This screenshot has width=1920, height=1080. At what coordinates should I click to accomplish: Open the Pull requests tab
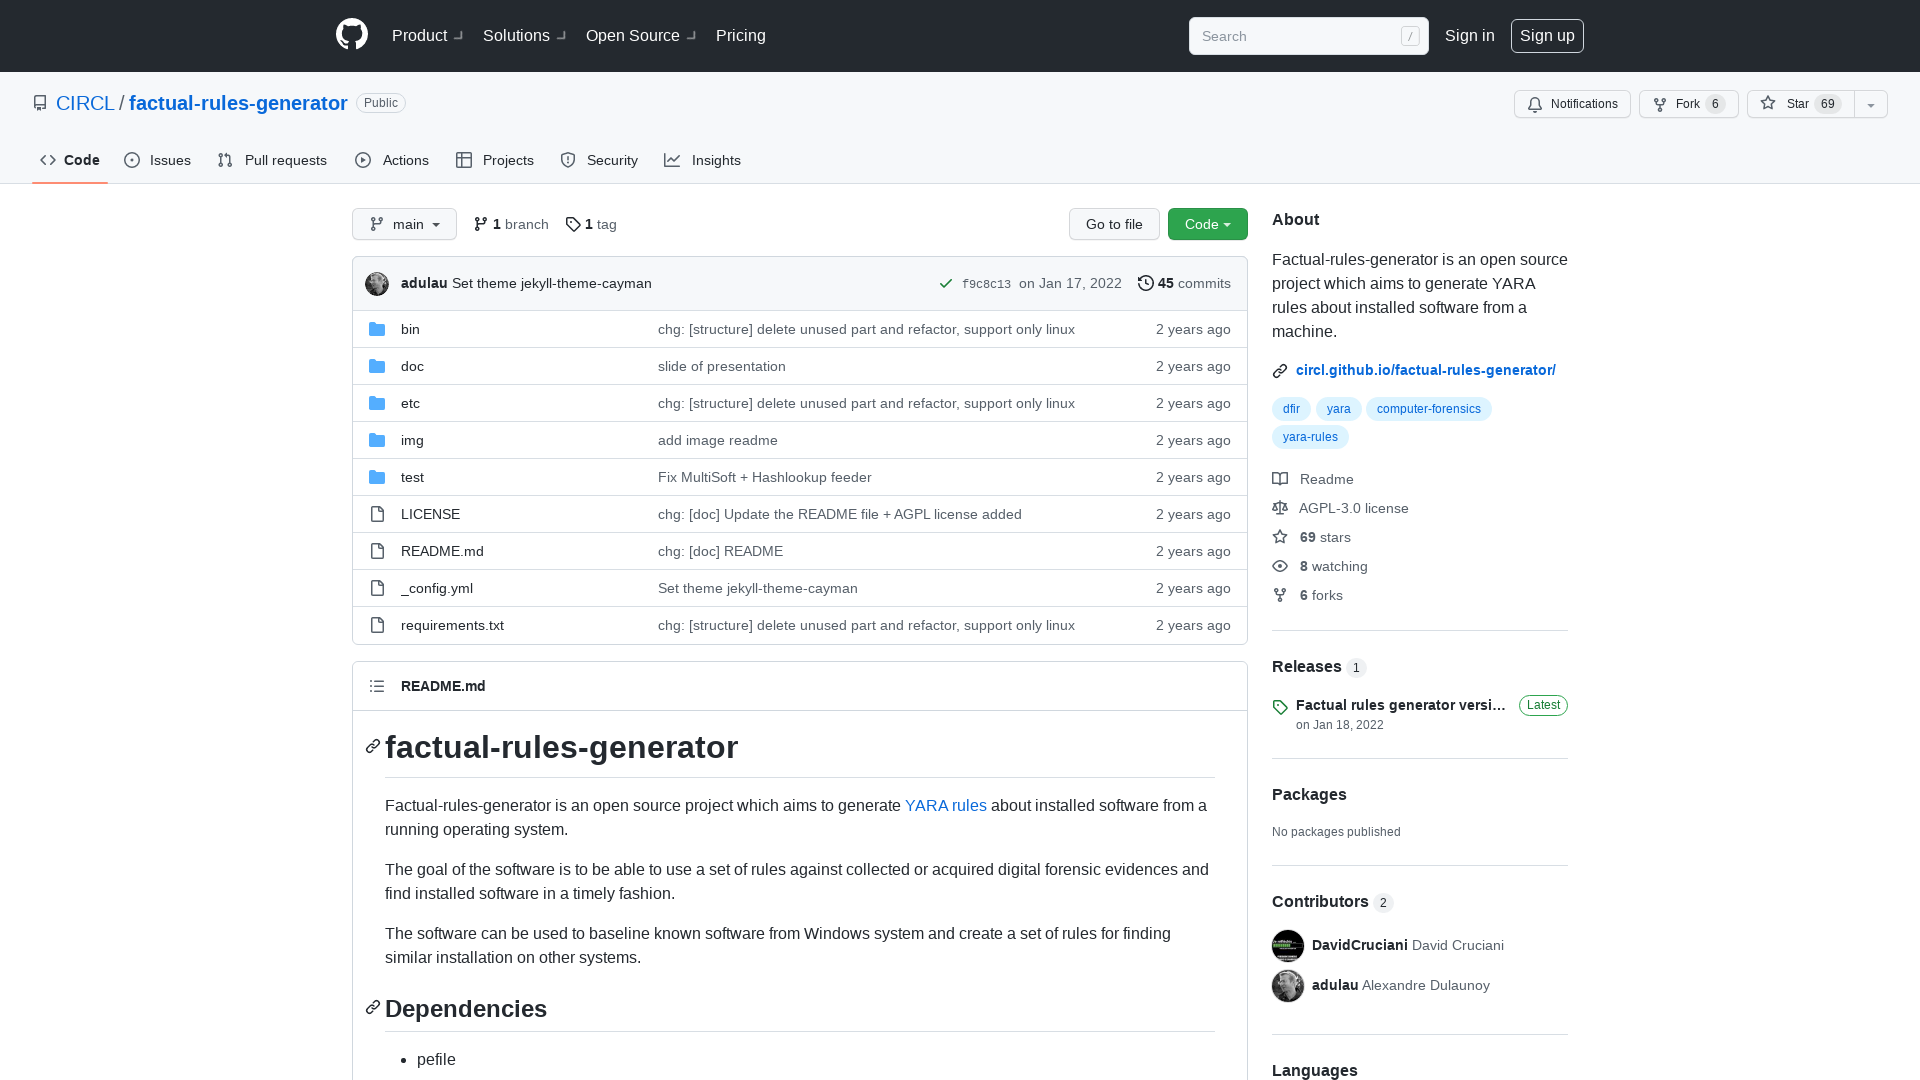click(x=272, y=160)
